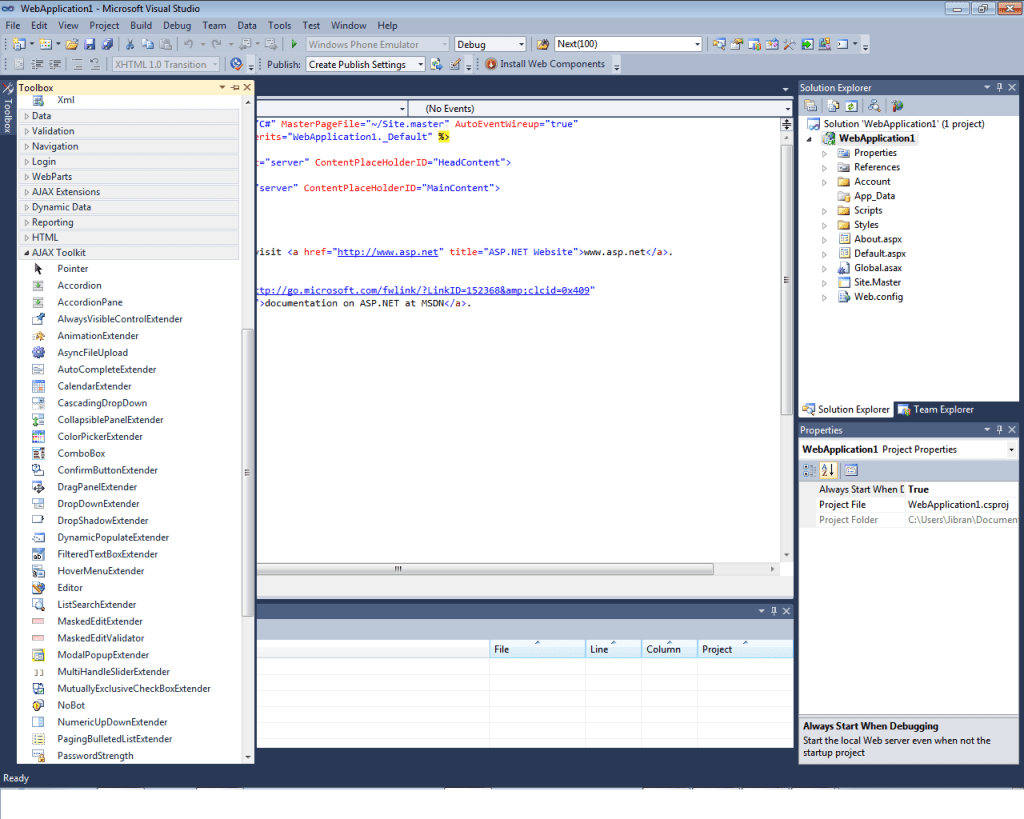Pick the ColorPickerExtender toolbox item
Viewport: 1024px width, 819px height.
pyautogui.click(x=100, y=437)
